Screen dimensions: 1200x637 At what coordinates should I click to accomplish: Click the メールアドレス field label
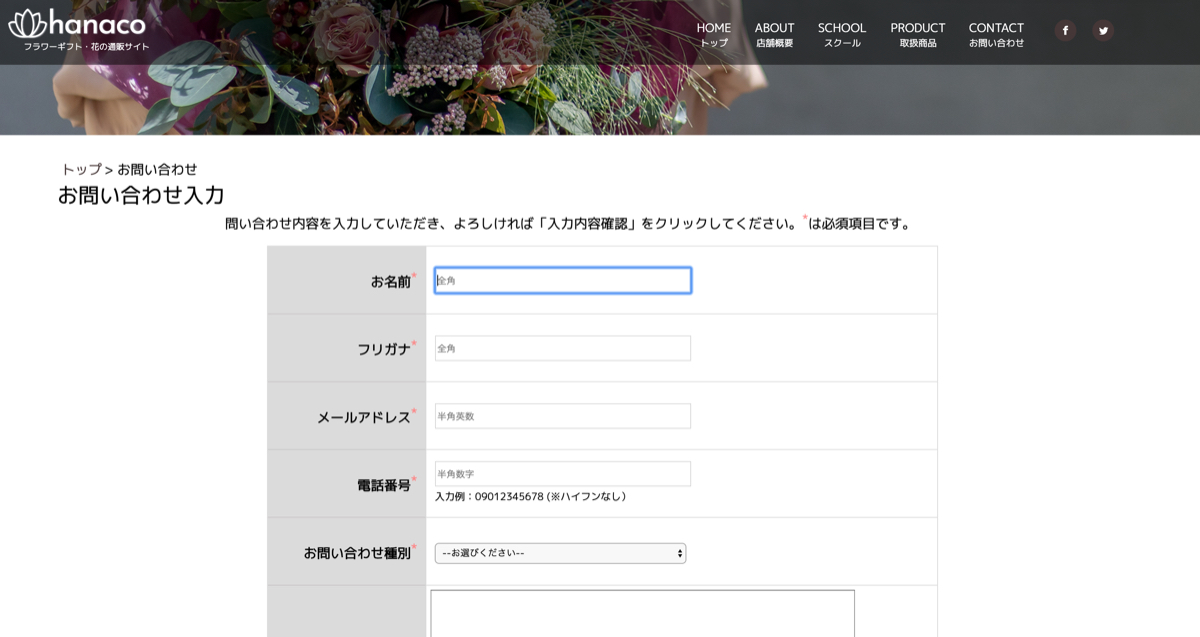click(363, 418)
